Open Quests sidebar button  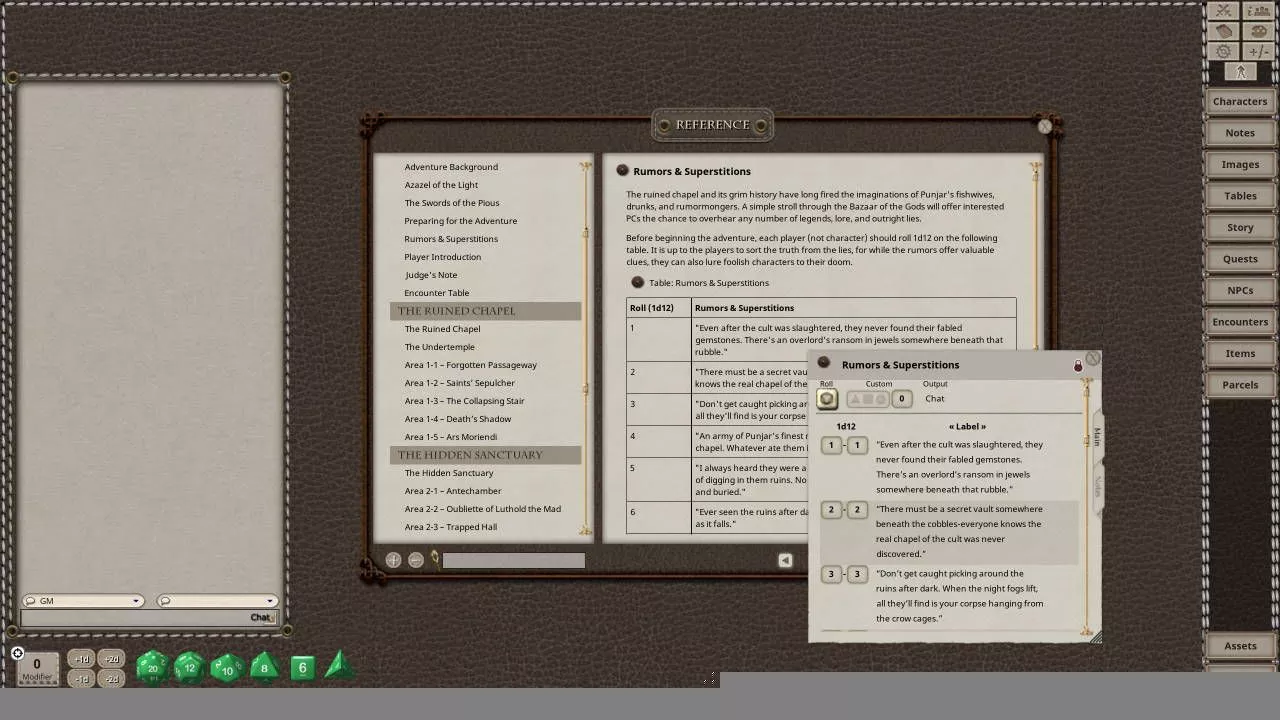(1240, 259)
